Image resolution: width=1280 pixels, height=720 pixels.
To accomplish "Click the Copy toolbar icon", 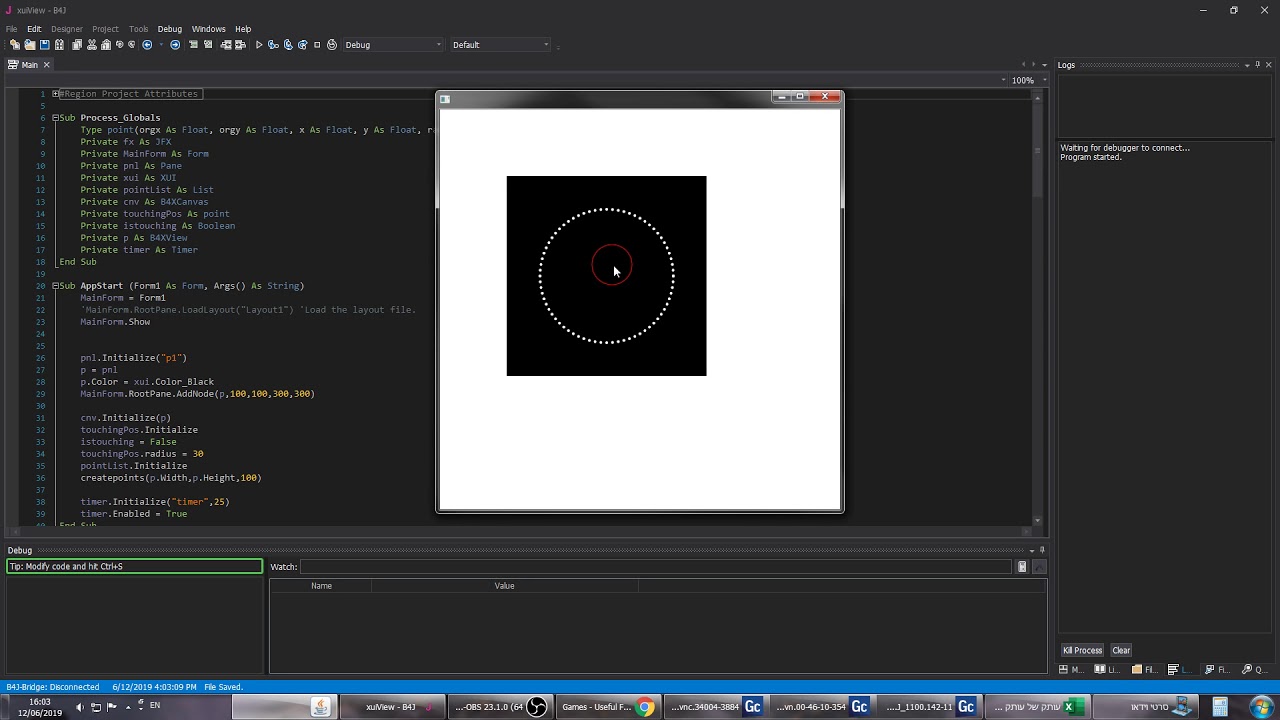I will click(x=77, y=45).
